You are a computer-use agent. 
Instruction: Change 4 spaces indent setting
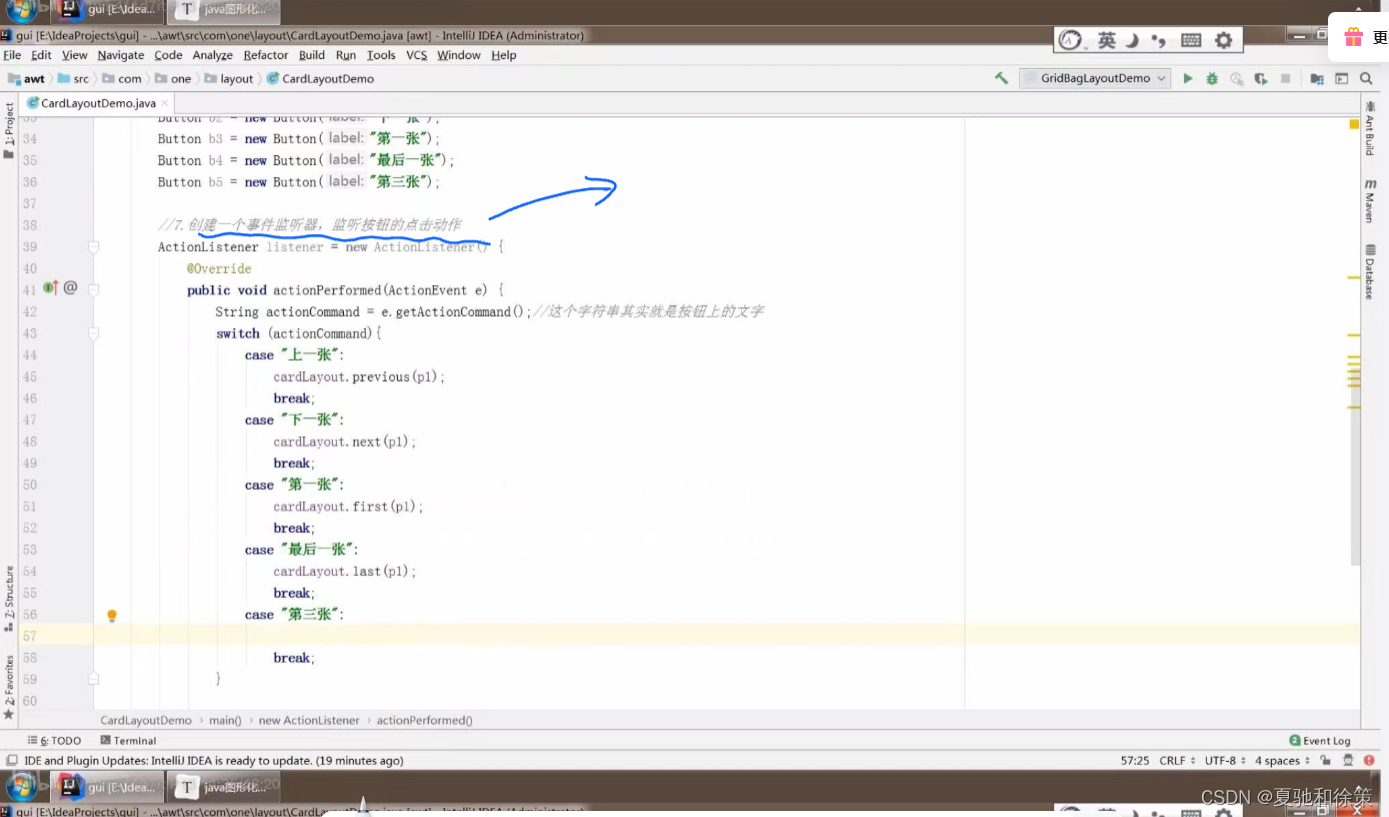coord(1283,761)
